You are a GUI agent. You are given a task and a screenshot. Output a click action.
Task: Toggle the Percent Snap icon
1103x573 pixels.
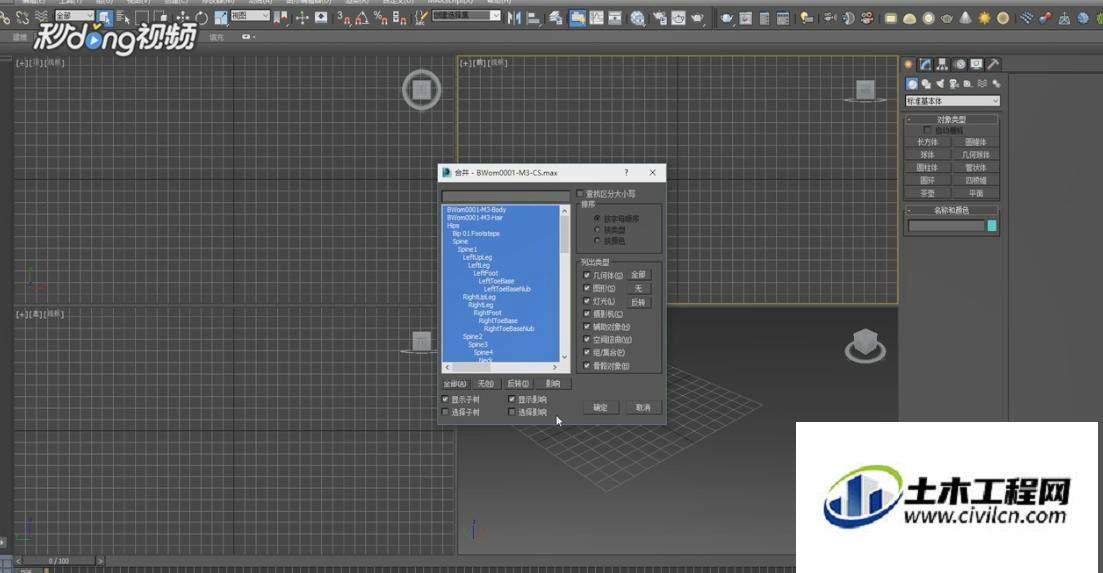click(381, 18)
